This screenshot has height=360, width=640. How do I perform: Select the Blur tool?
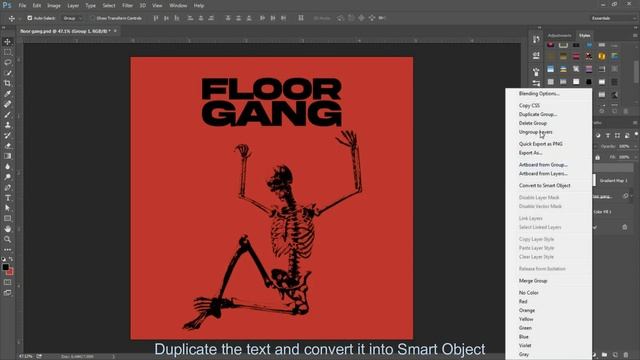(x=7, y=167)
